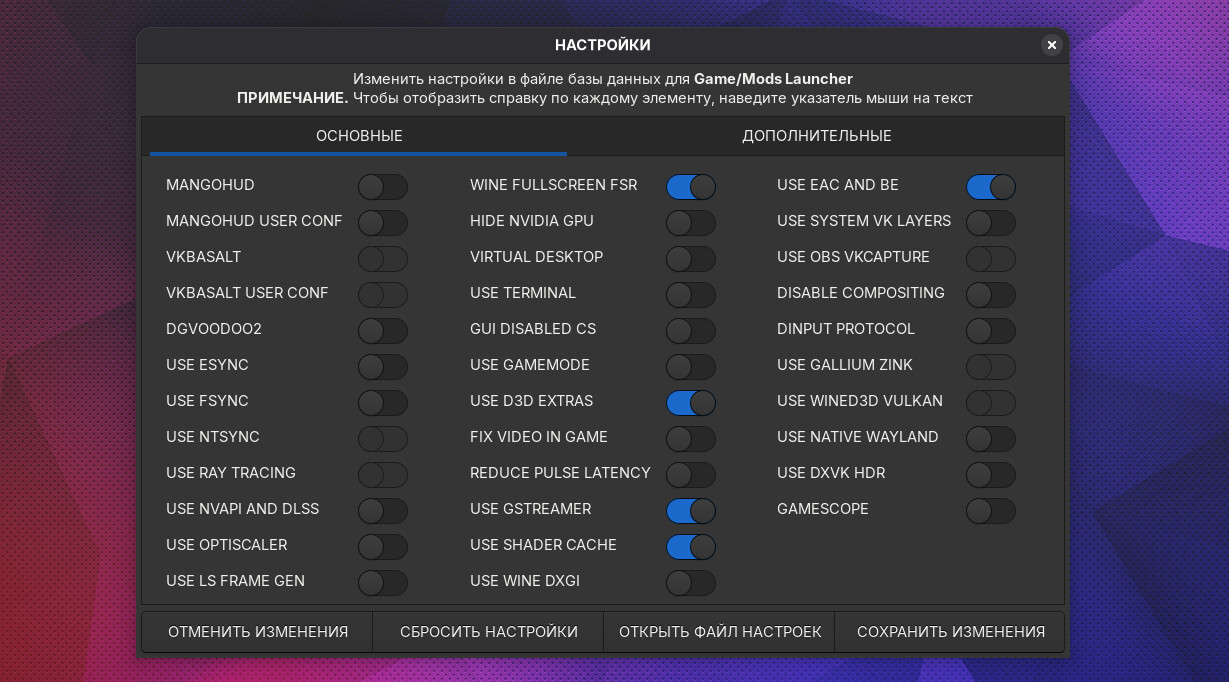Image resolution: width=1229 pixels, height=682 pixels.
Task: Switch off USE D3D EXTRAS
Action: (690, 402)
